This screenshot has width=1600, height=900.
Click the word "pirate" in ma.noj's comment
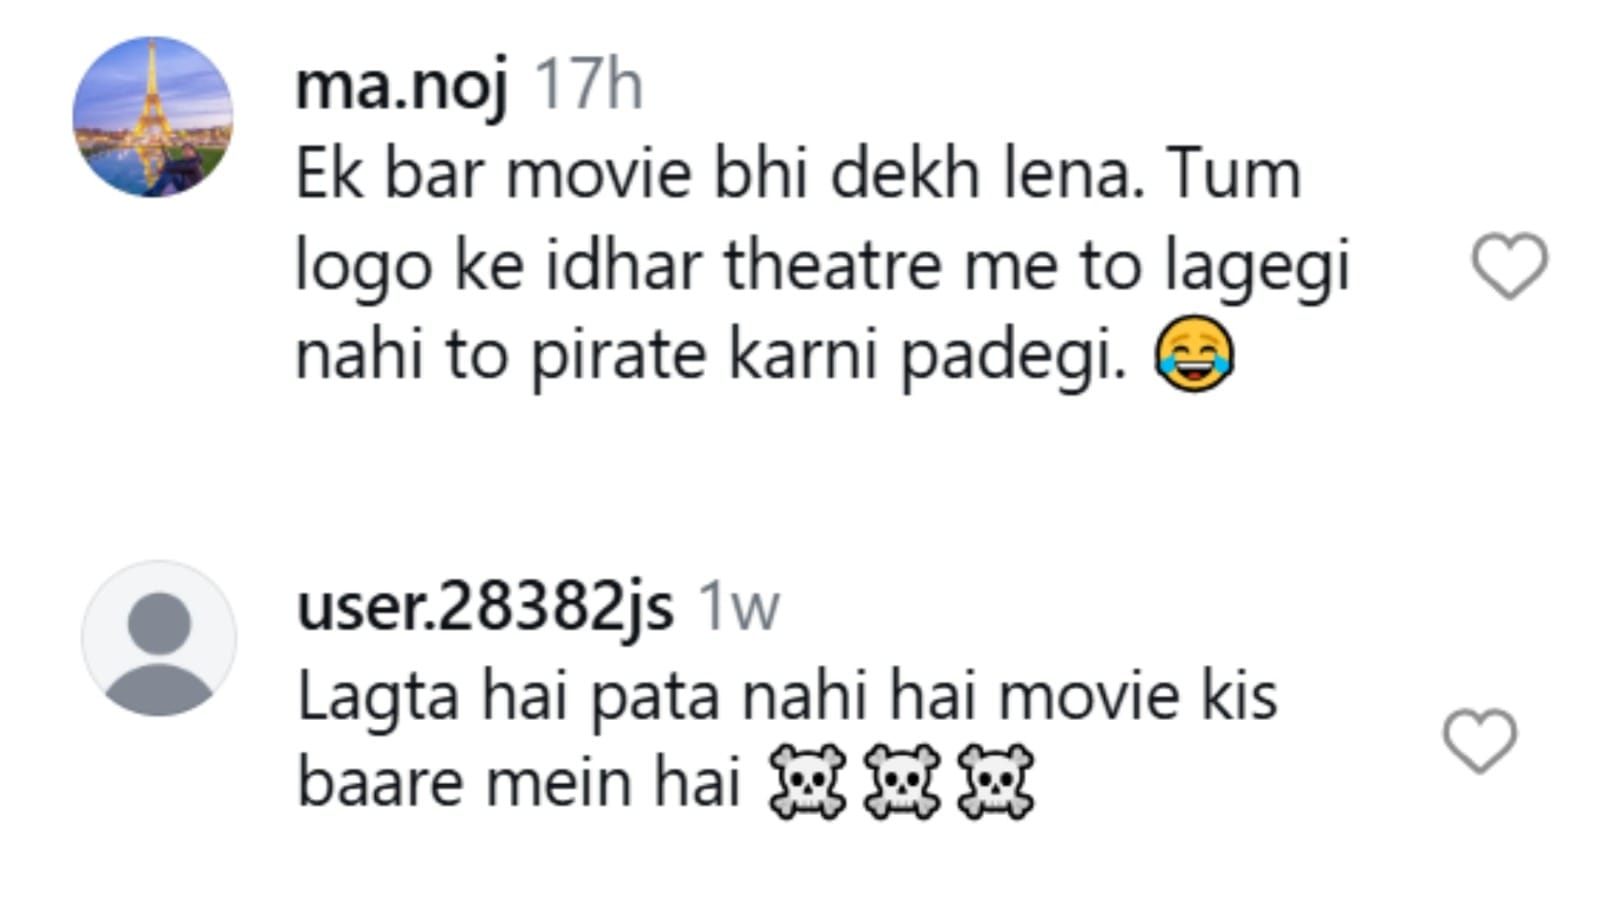618,356
